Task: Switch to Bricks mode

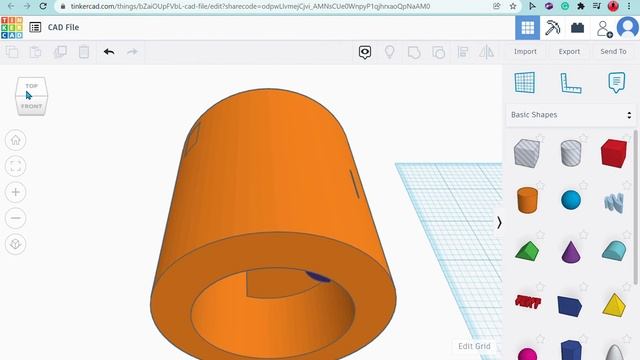Action: [x=577, y=28]
